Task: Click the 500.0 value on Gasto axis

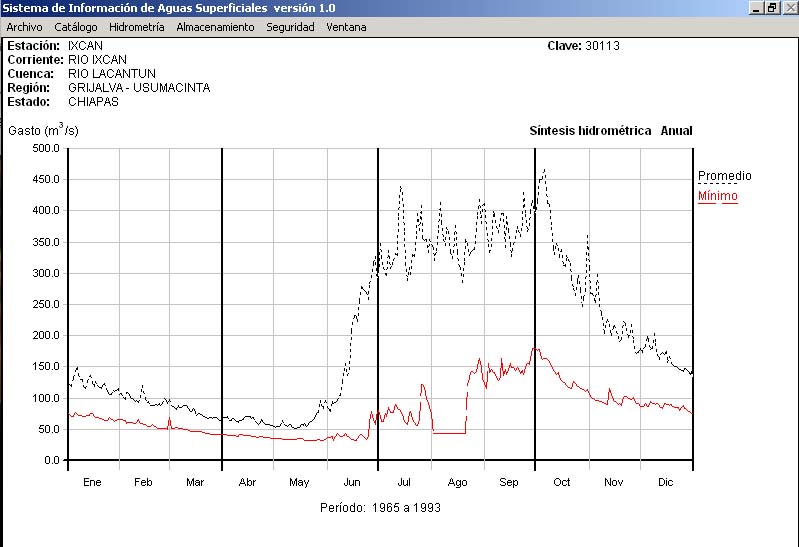Action: (46, 148)
